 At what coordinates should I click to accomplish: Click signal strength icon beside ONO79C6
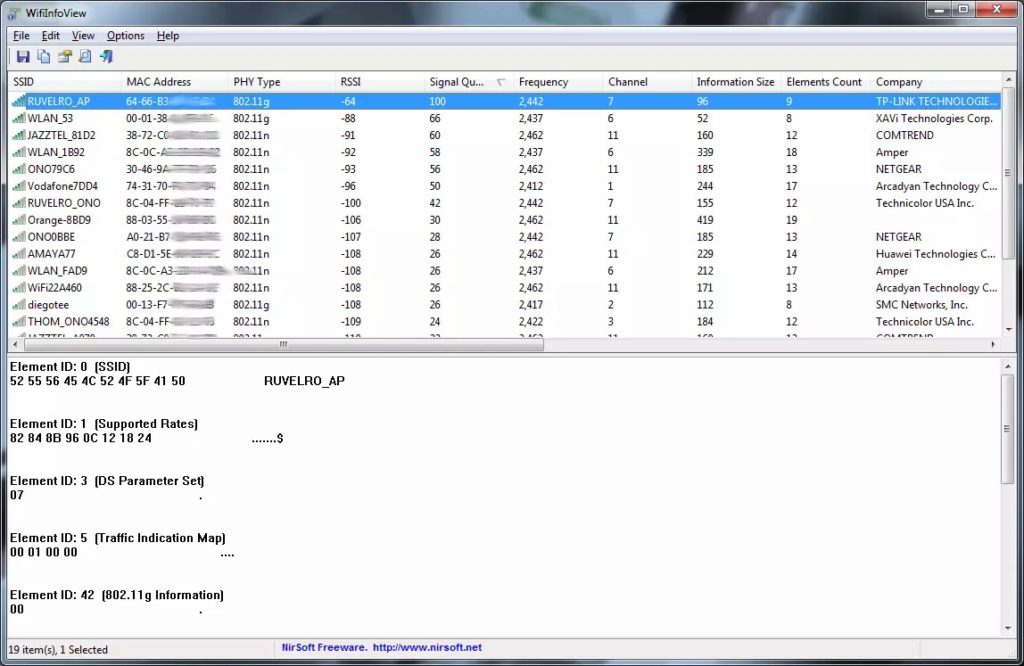point(19,169)
